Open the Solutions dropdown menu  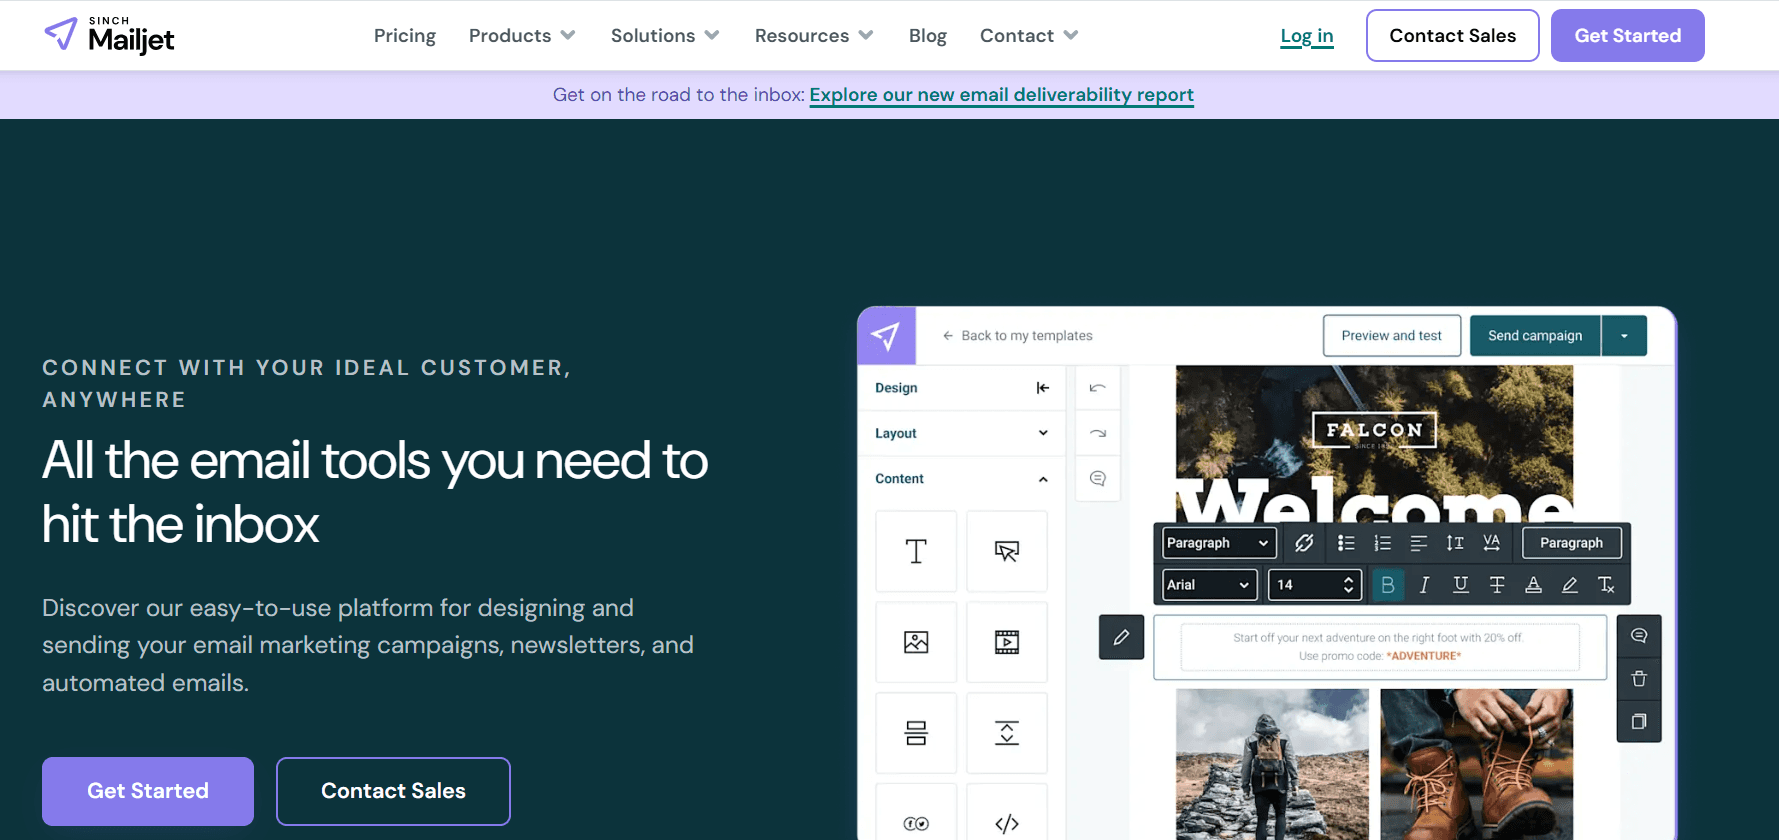tap(665, 35)
